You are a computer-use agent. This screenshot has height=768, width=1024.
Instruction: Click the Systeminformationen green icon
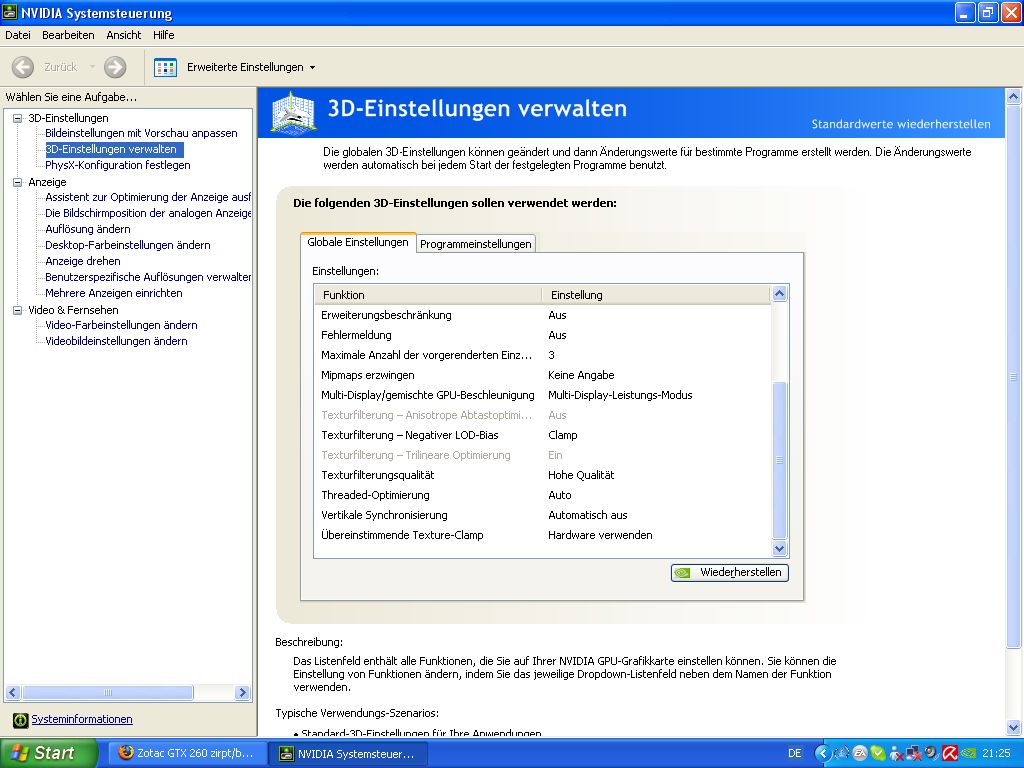coord(20,720)
